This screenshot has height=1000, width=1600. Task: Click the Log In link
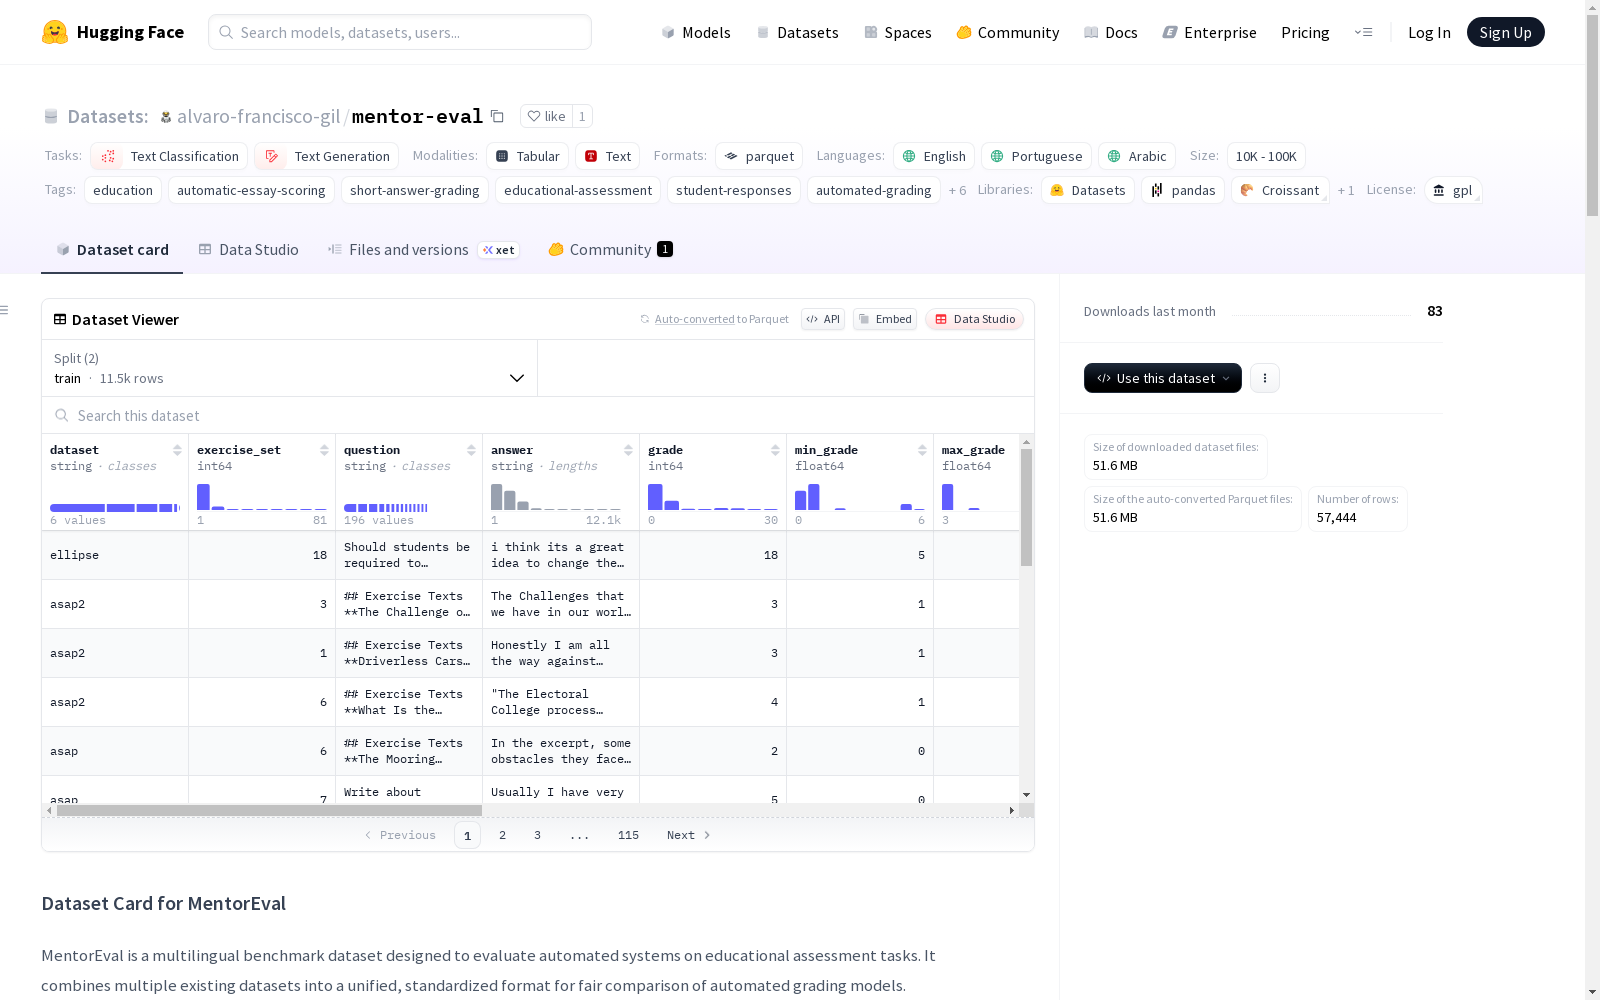(1429, 32)
